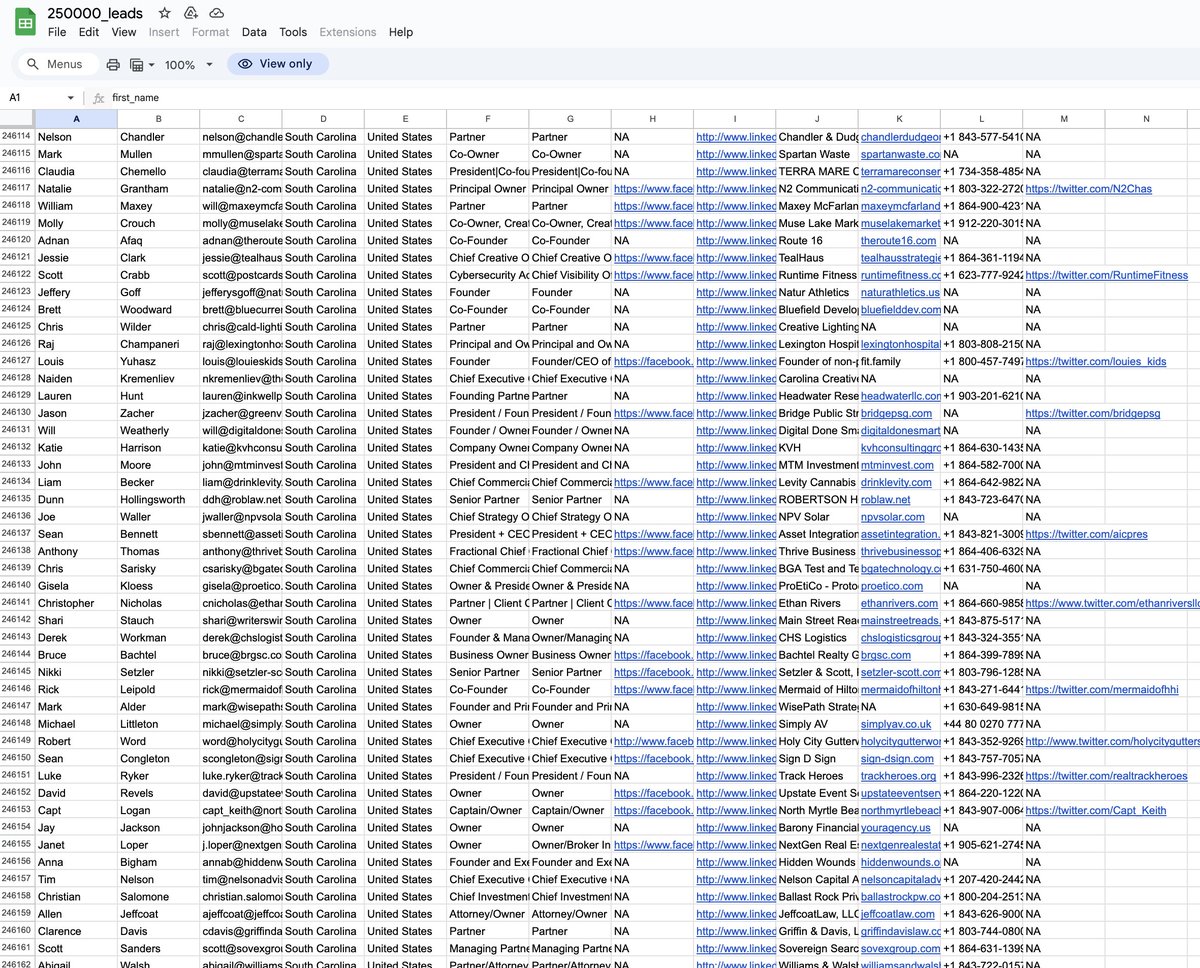Open the simplyav.co.uk website link
Viewport: 1200px width, 968px height.
[x=896, y=724]
